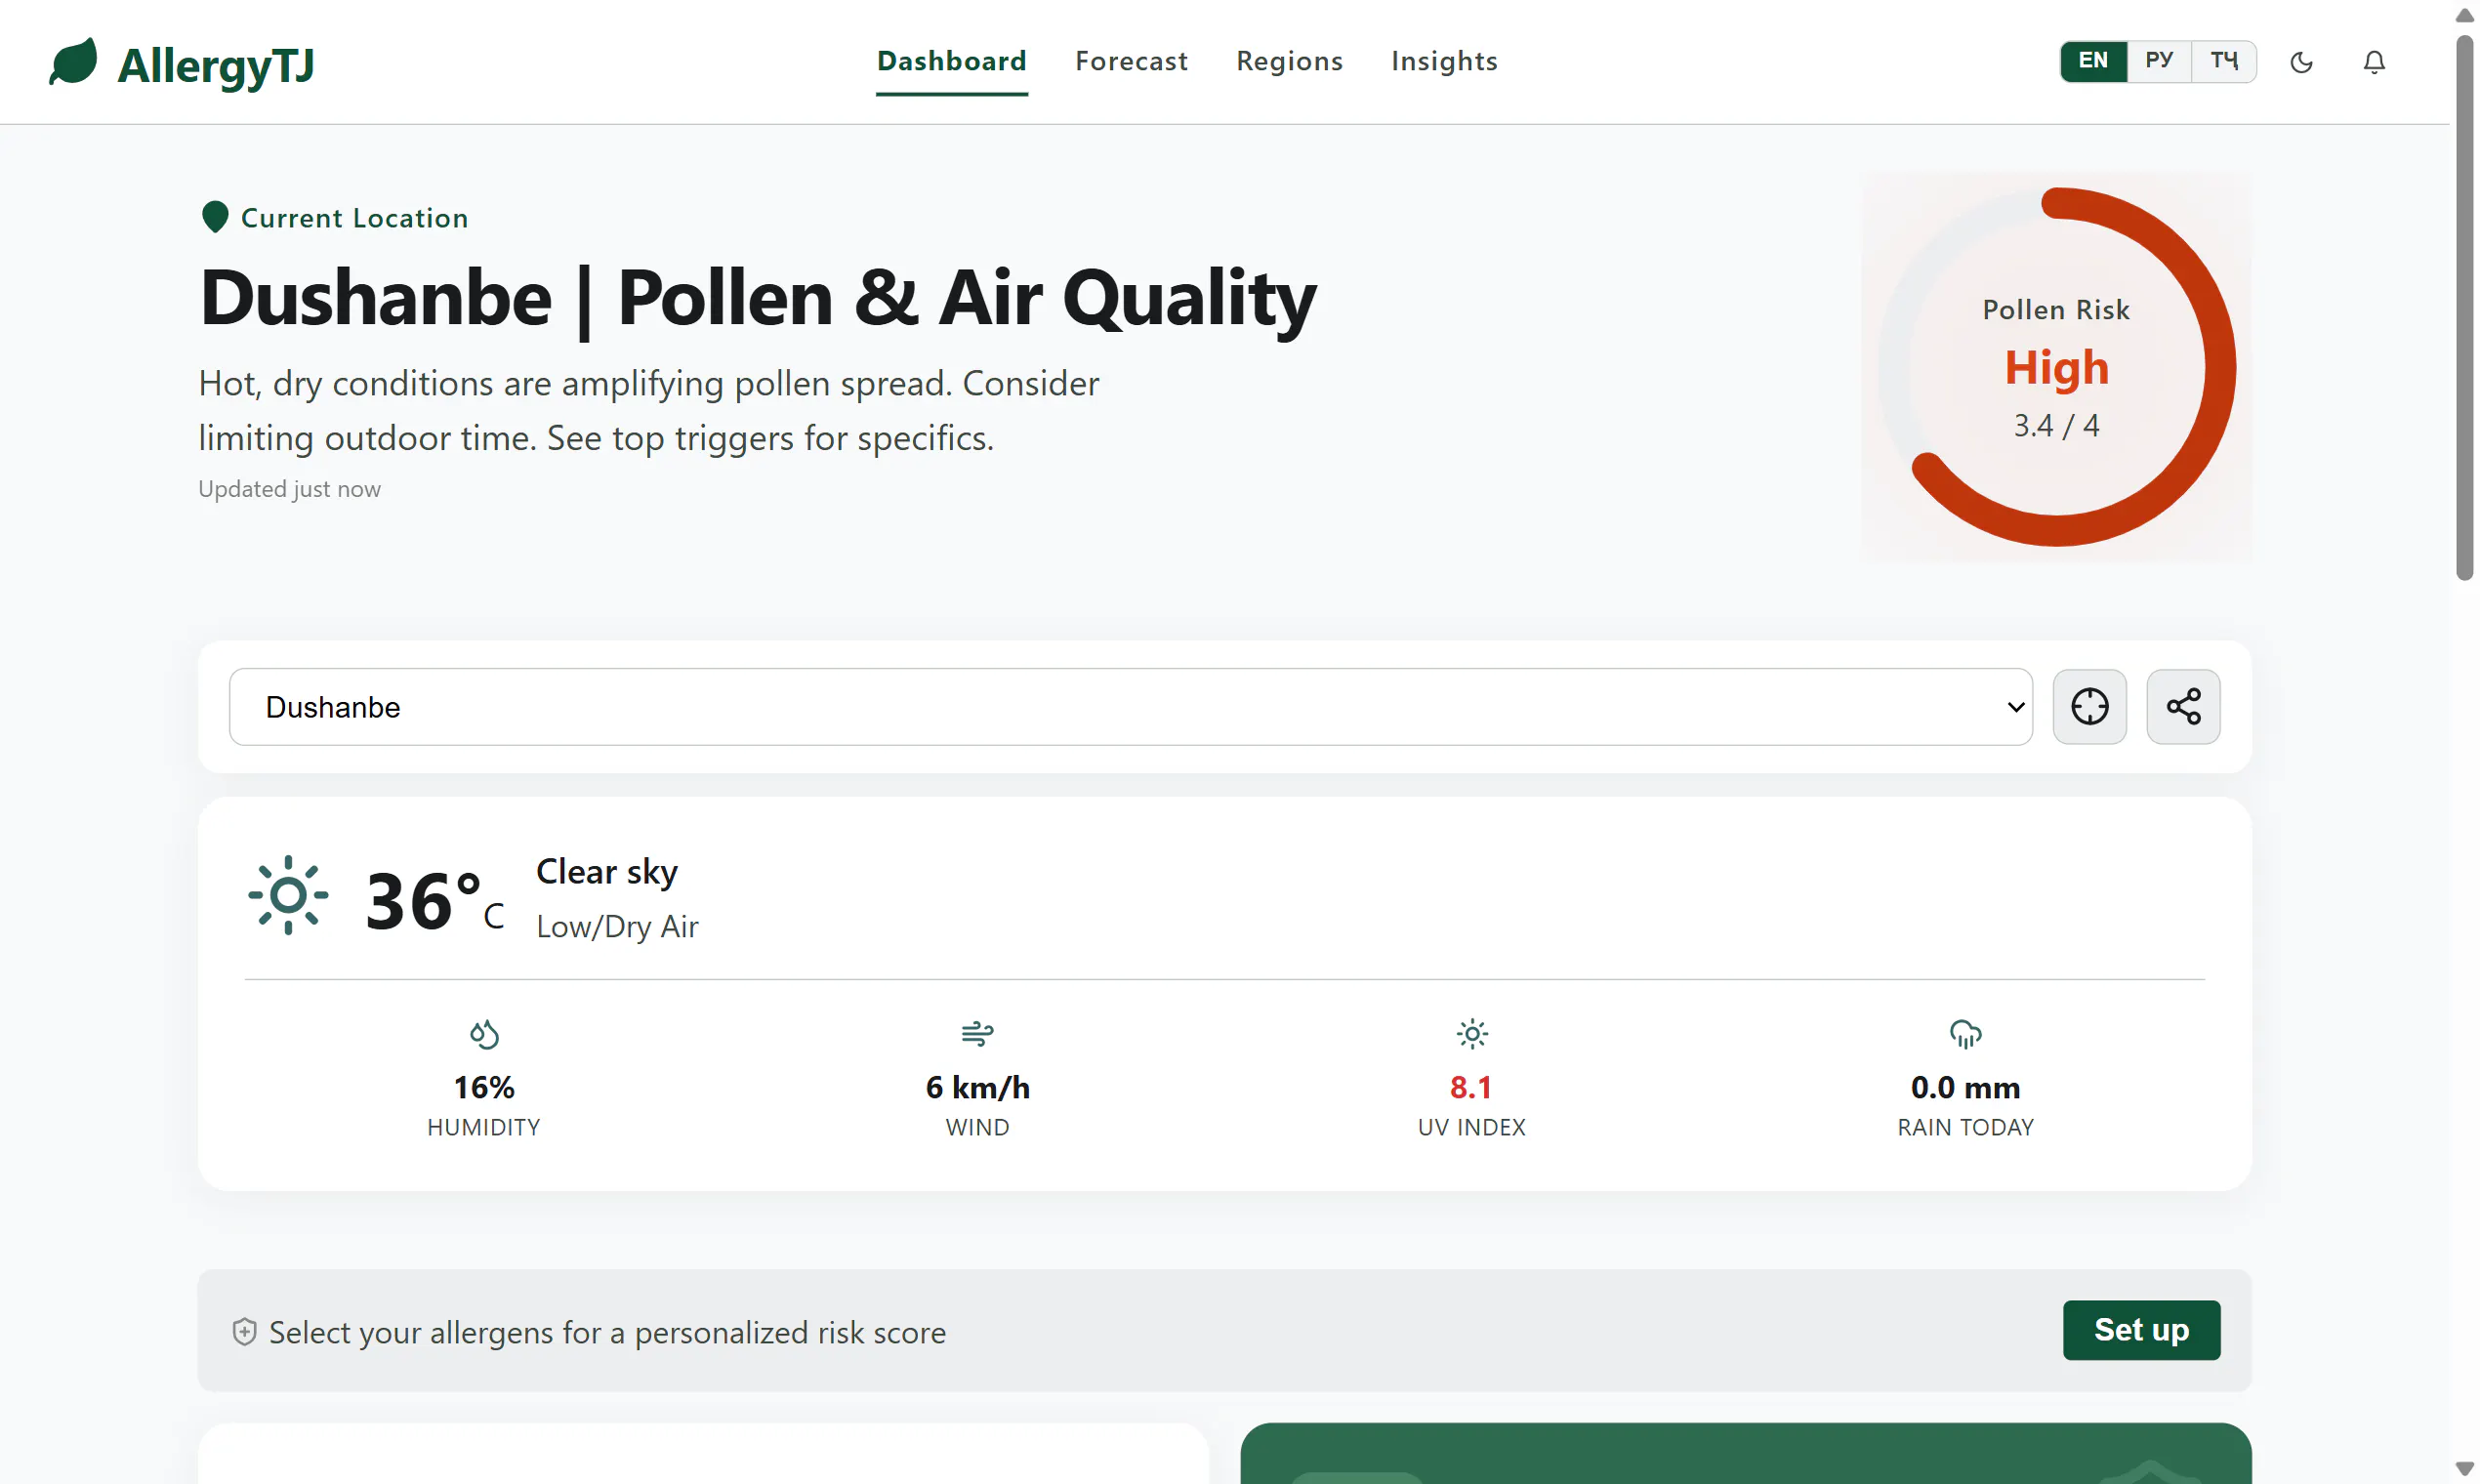The height and width of the screenshot is (1484, 2480).
Task: Click 'Select your allergens' prompt text
Action: [607, 1332]
